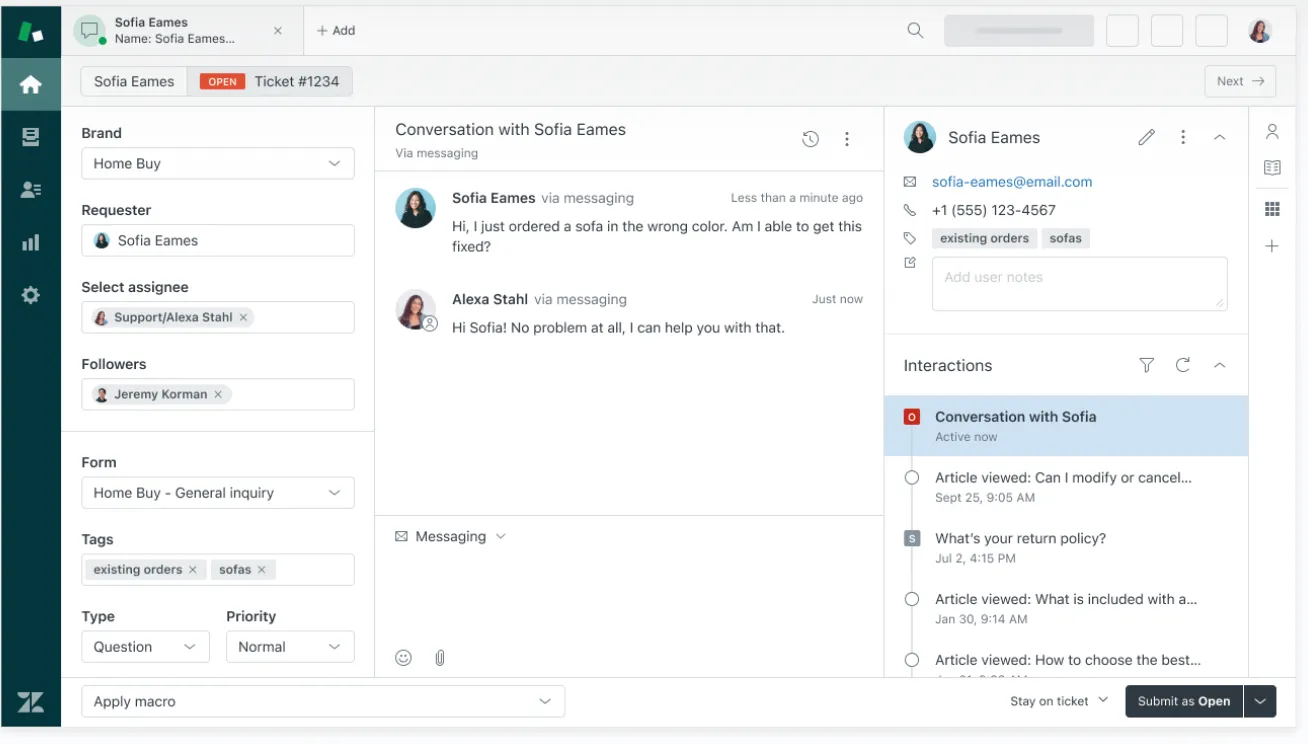Click the plus icon in right rail

pos(1272,246)
